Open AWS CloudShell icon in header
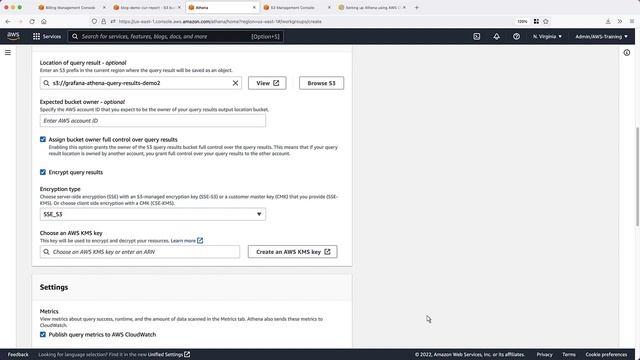 [476, 36]
